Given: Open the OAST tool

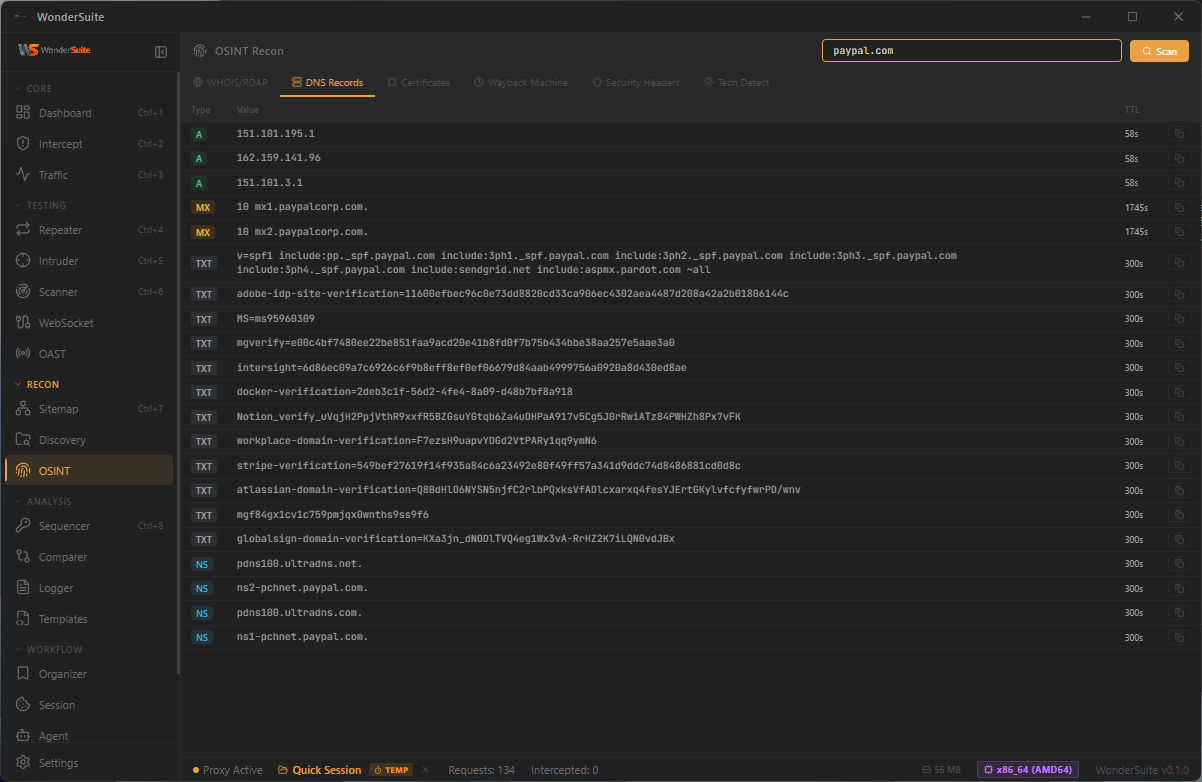Looking at the screenshot, I should click(88, 354).
